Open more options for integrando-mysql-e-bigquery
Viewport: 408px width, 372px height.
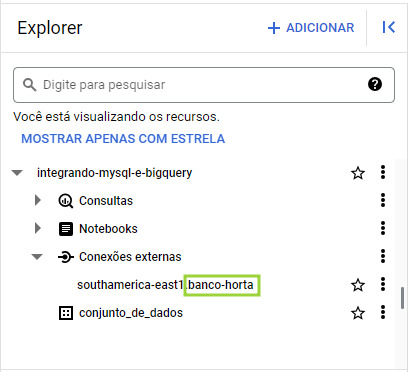(x=383, y=172)
